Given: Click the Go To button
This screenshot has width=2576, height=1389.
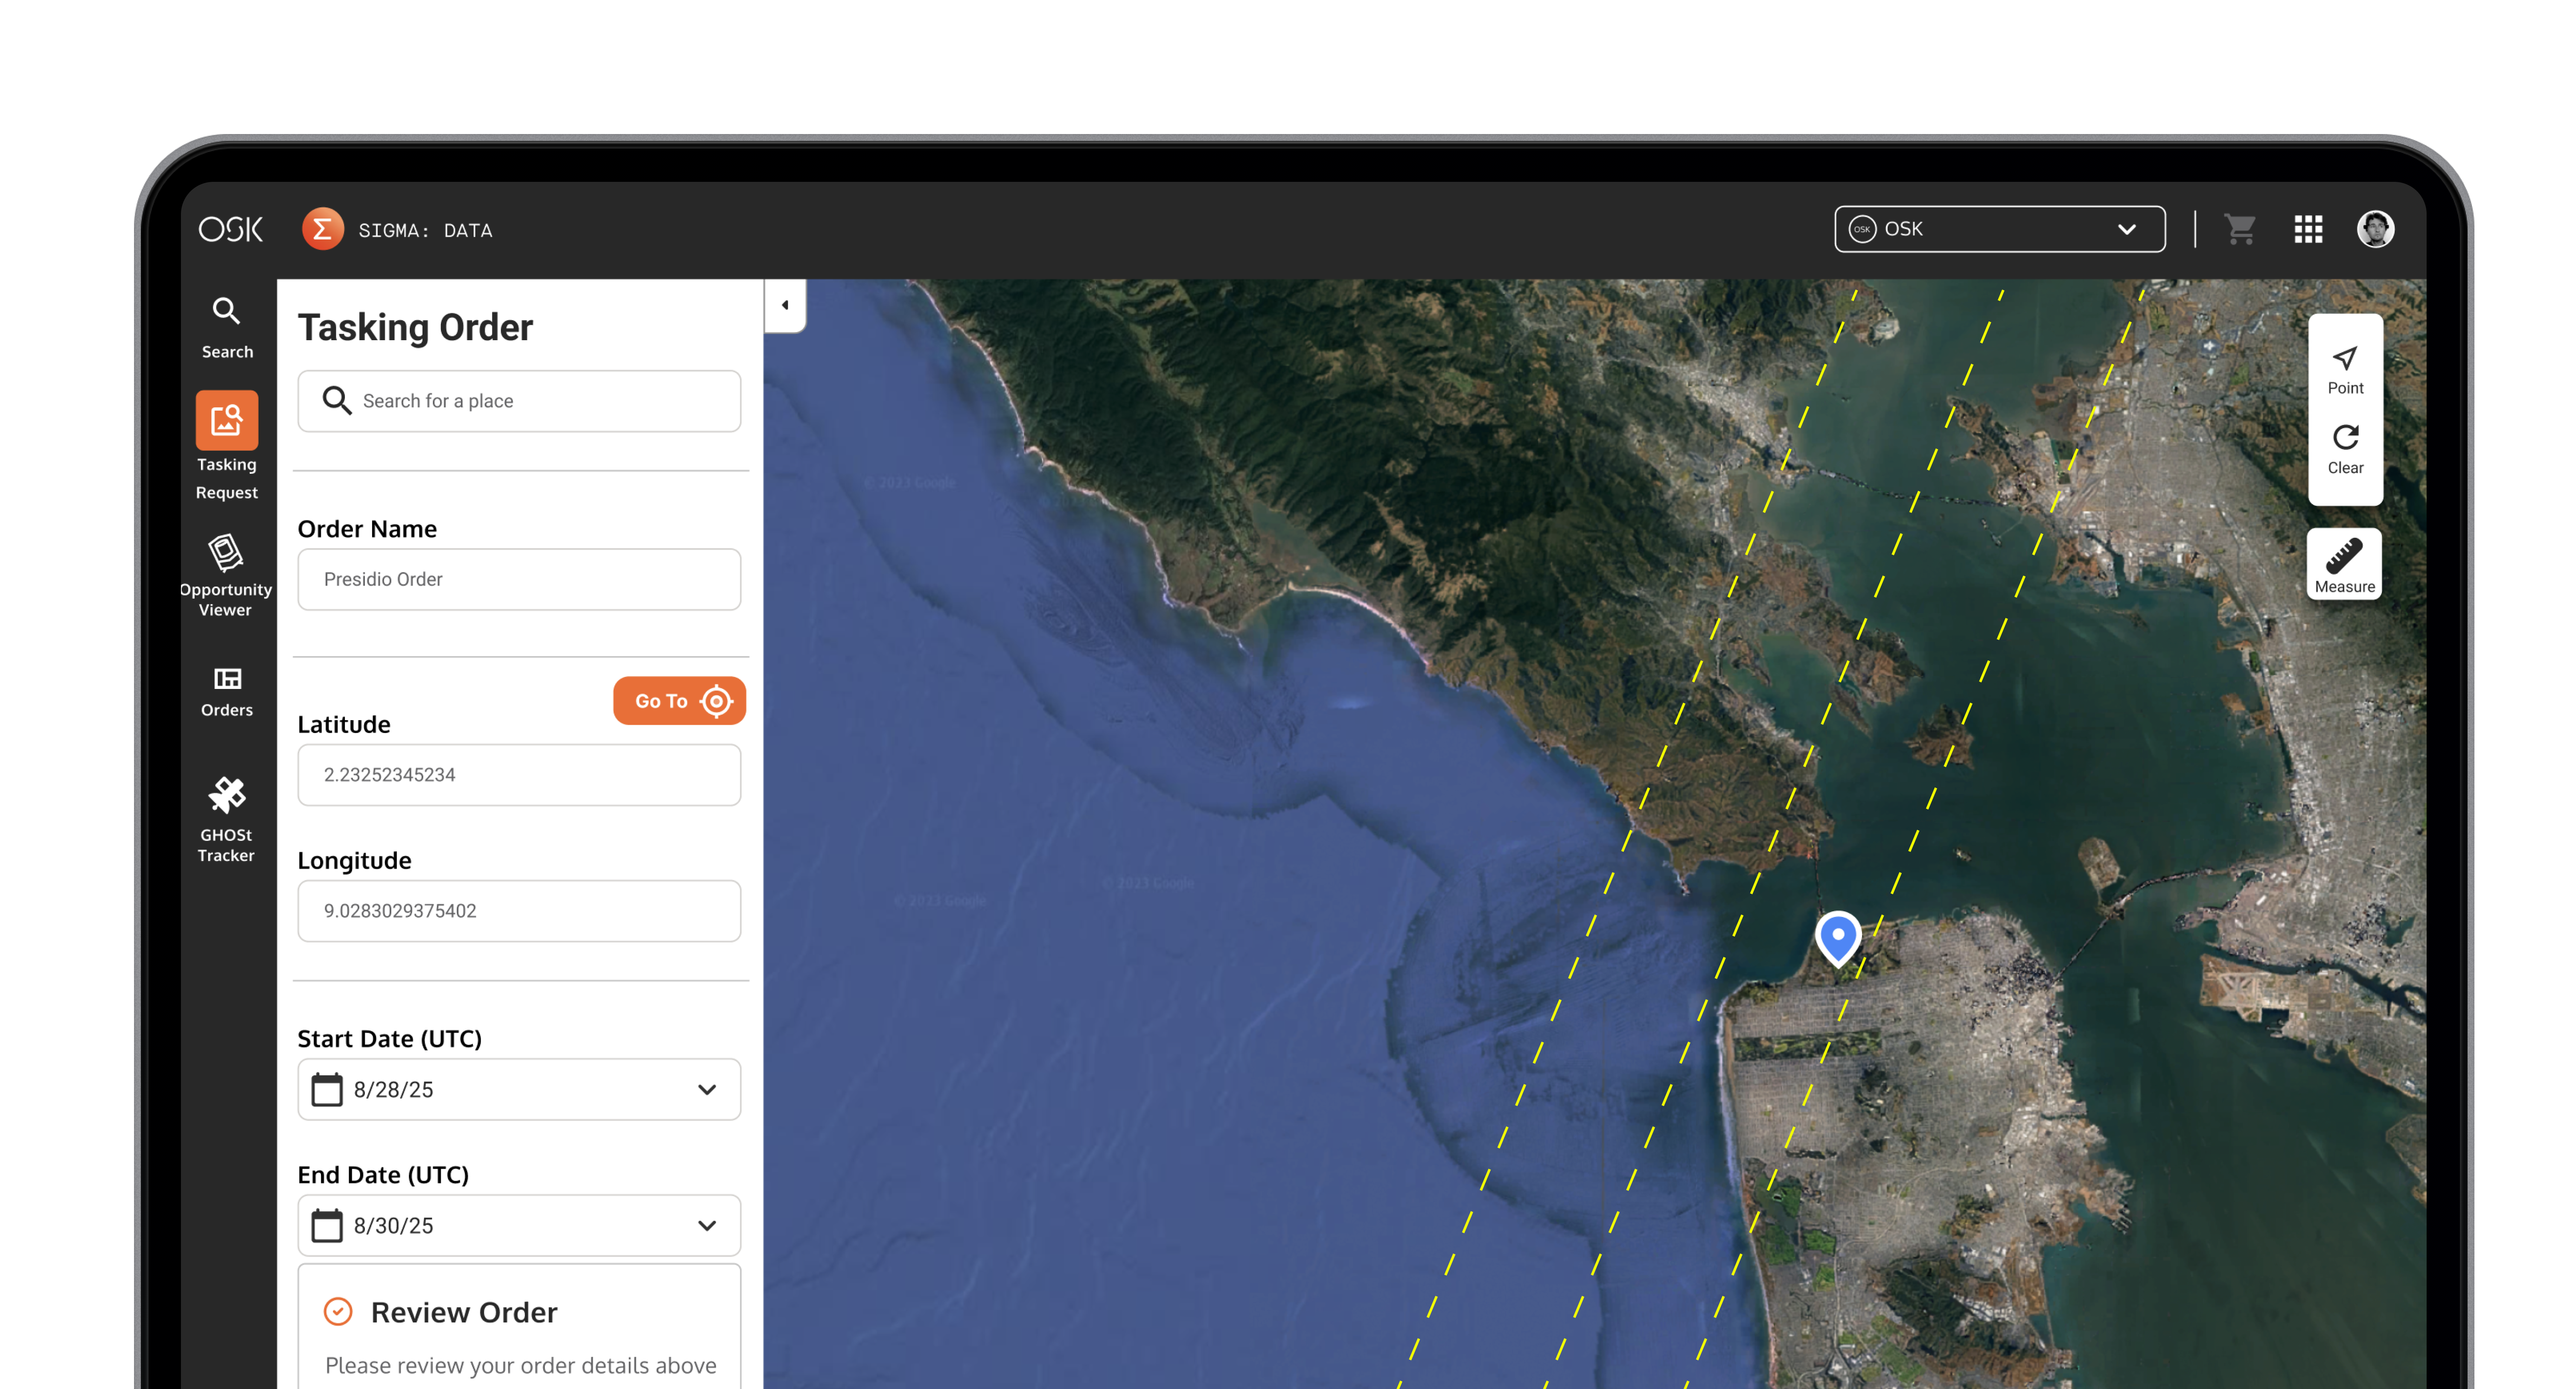Looking at the screenshot, I should (679, 701).
